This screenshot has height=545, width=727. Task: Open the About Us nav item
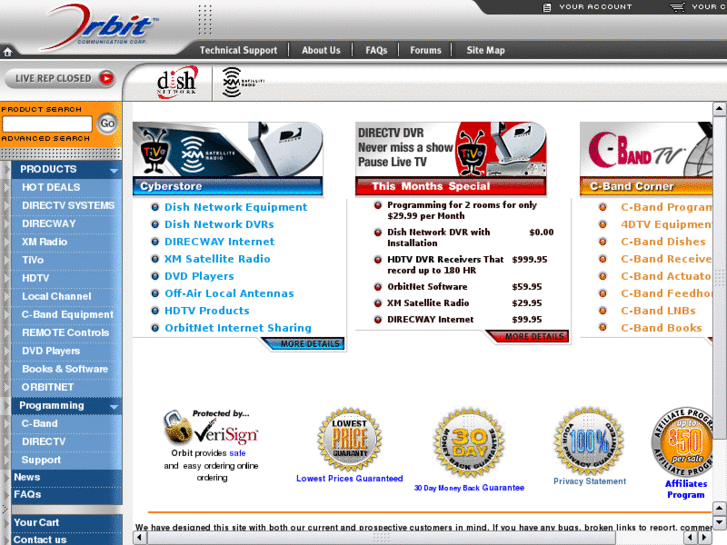(321, 50)
